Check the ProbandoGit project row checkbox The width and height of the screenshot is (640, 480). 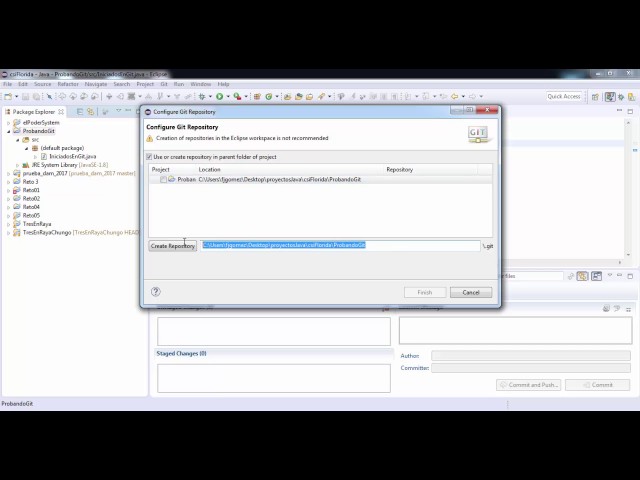pos(163,180)
